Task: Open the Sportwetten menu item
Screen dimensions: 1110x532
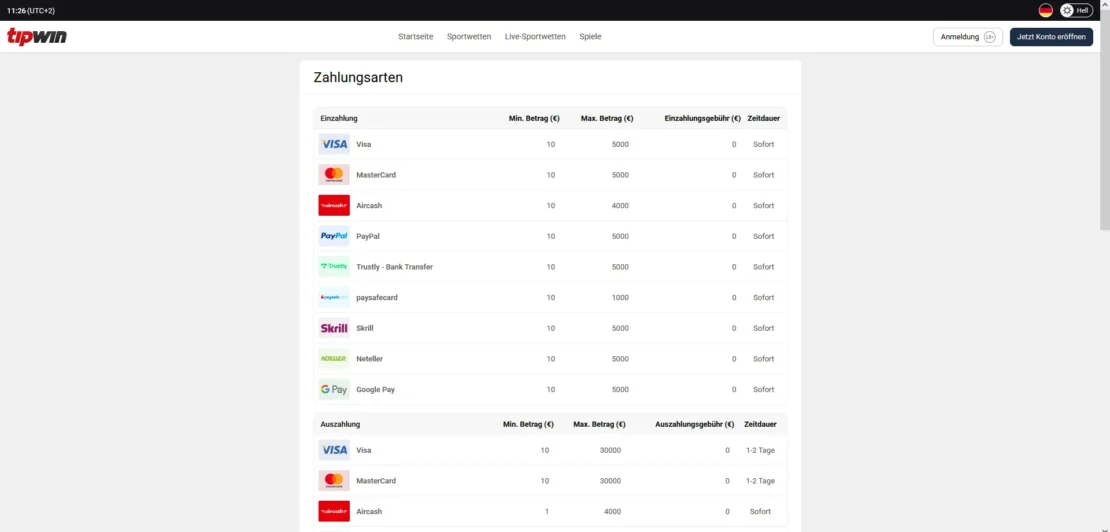Action: pyautogui.click(x=469, y=37)
